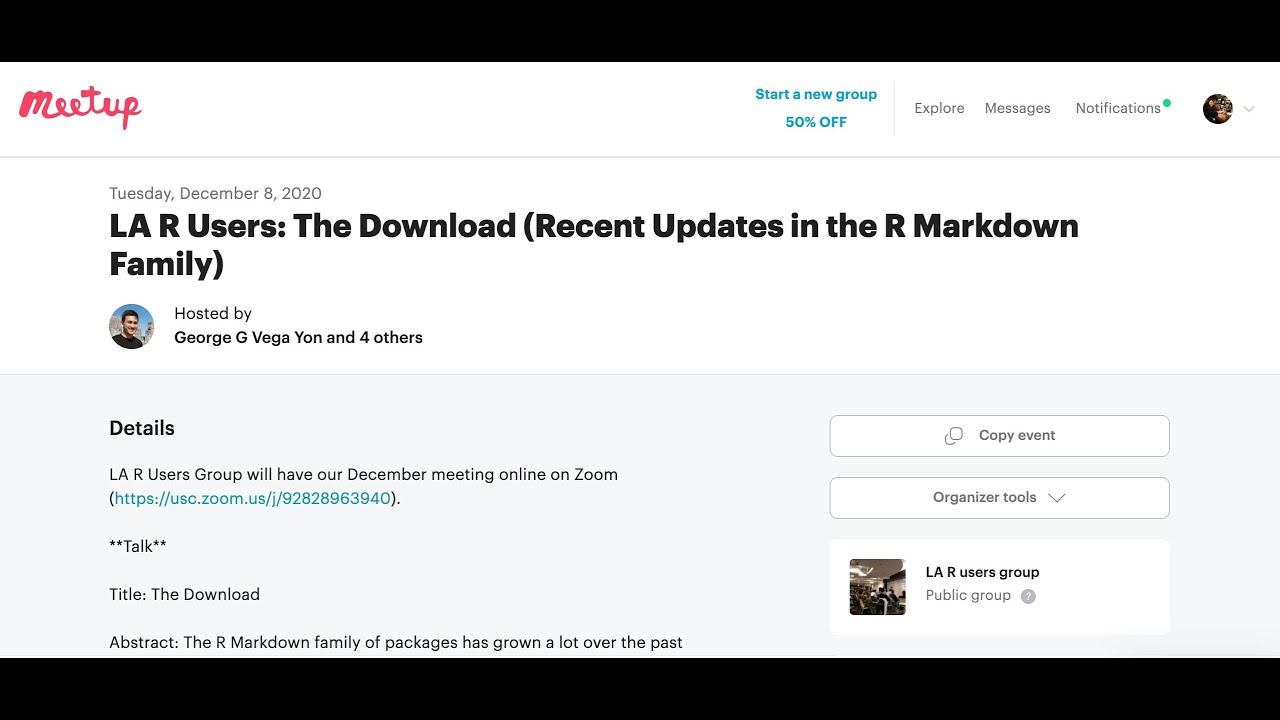Screen dimensions: 1280x720
Task: Click the green notification dot
Action: pos(1167,103)
